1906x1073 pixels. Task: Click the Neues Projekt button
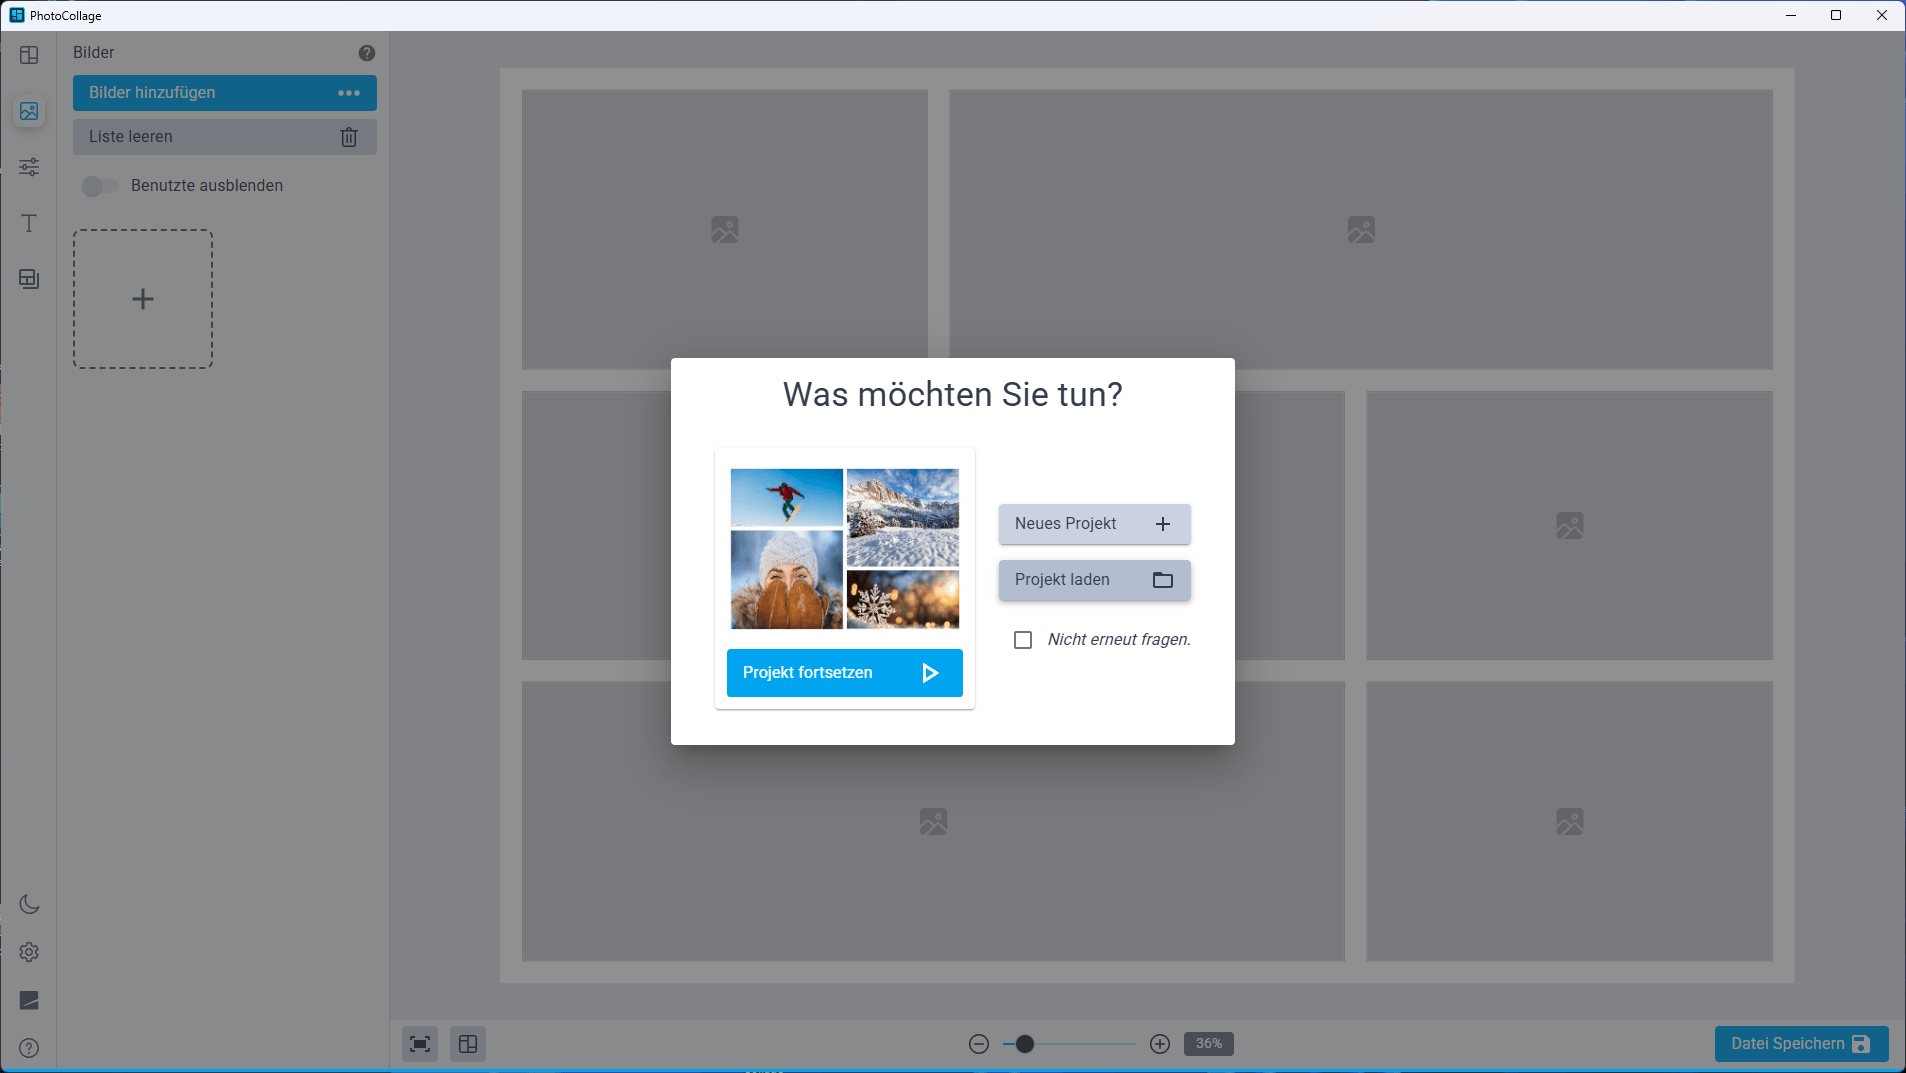point(1094,524)
